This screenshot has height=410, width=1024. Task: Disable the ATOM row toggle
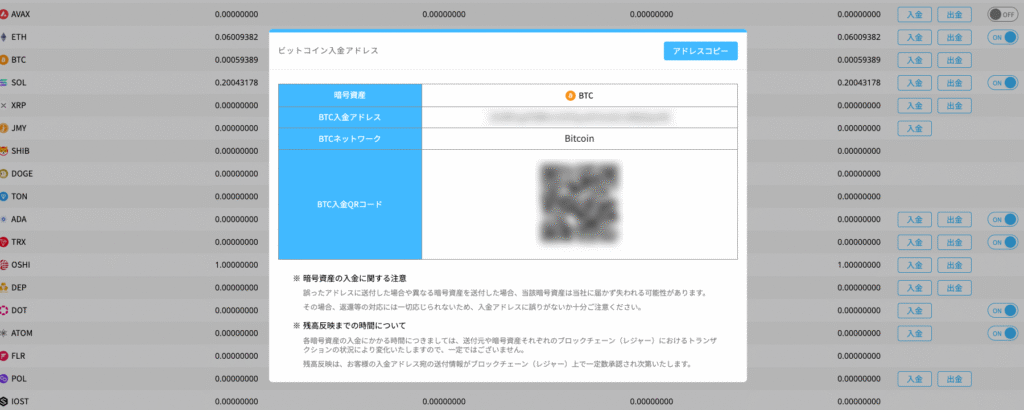1001,334
